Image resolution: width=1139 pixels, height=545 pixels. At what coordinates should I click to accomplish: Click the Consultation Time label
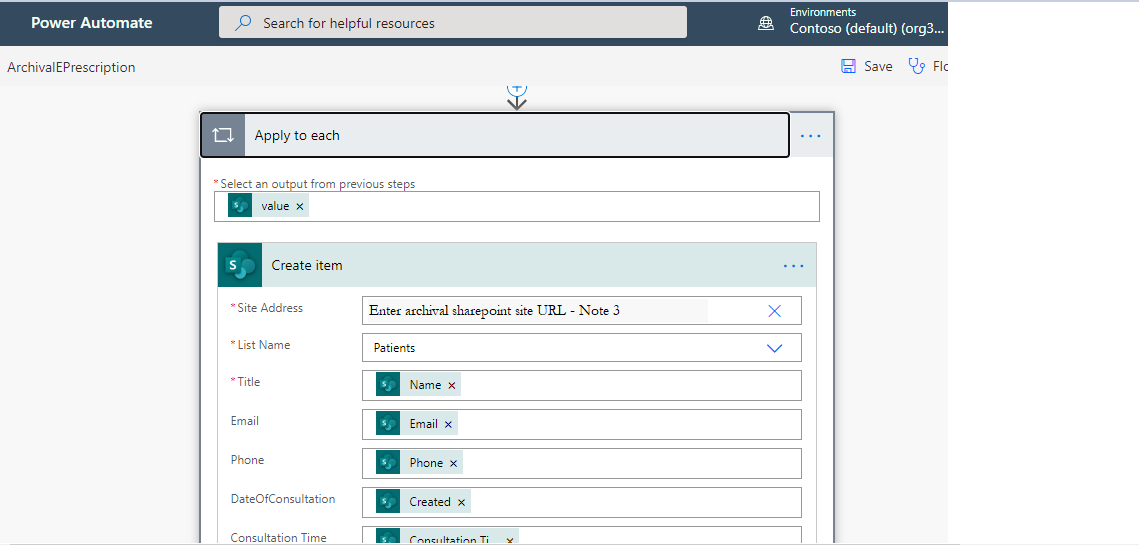279,538
